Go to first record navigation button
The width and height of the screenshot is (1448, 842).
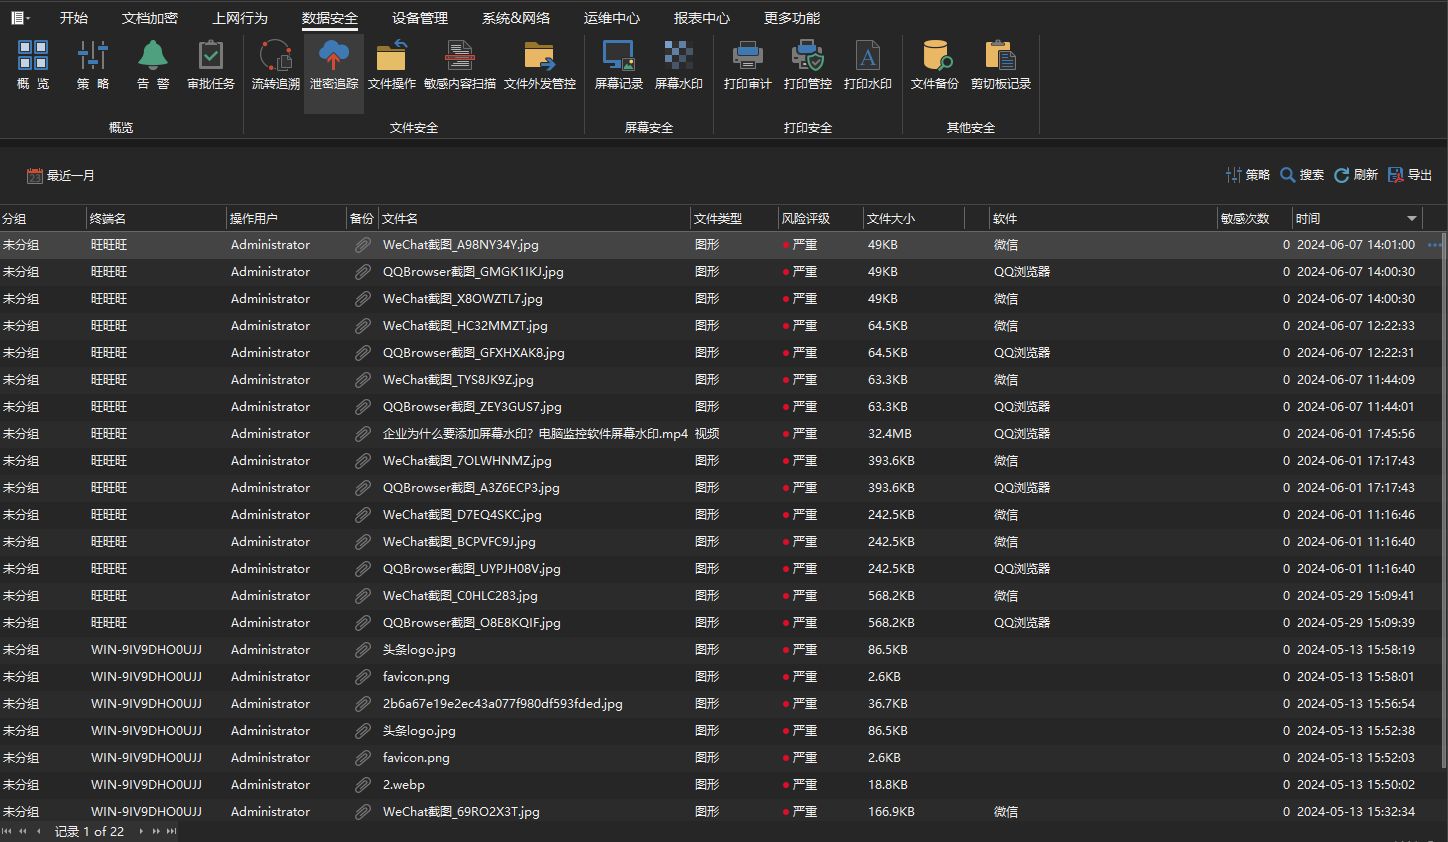click(x=7, y=831)
